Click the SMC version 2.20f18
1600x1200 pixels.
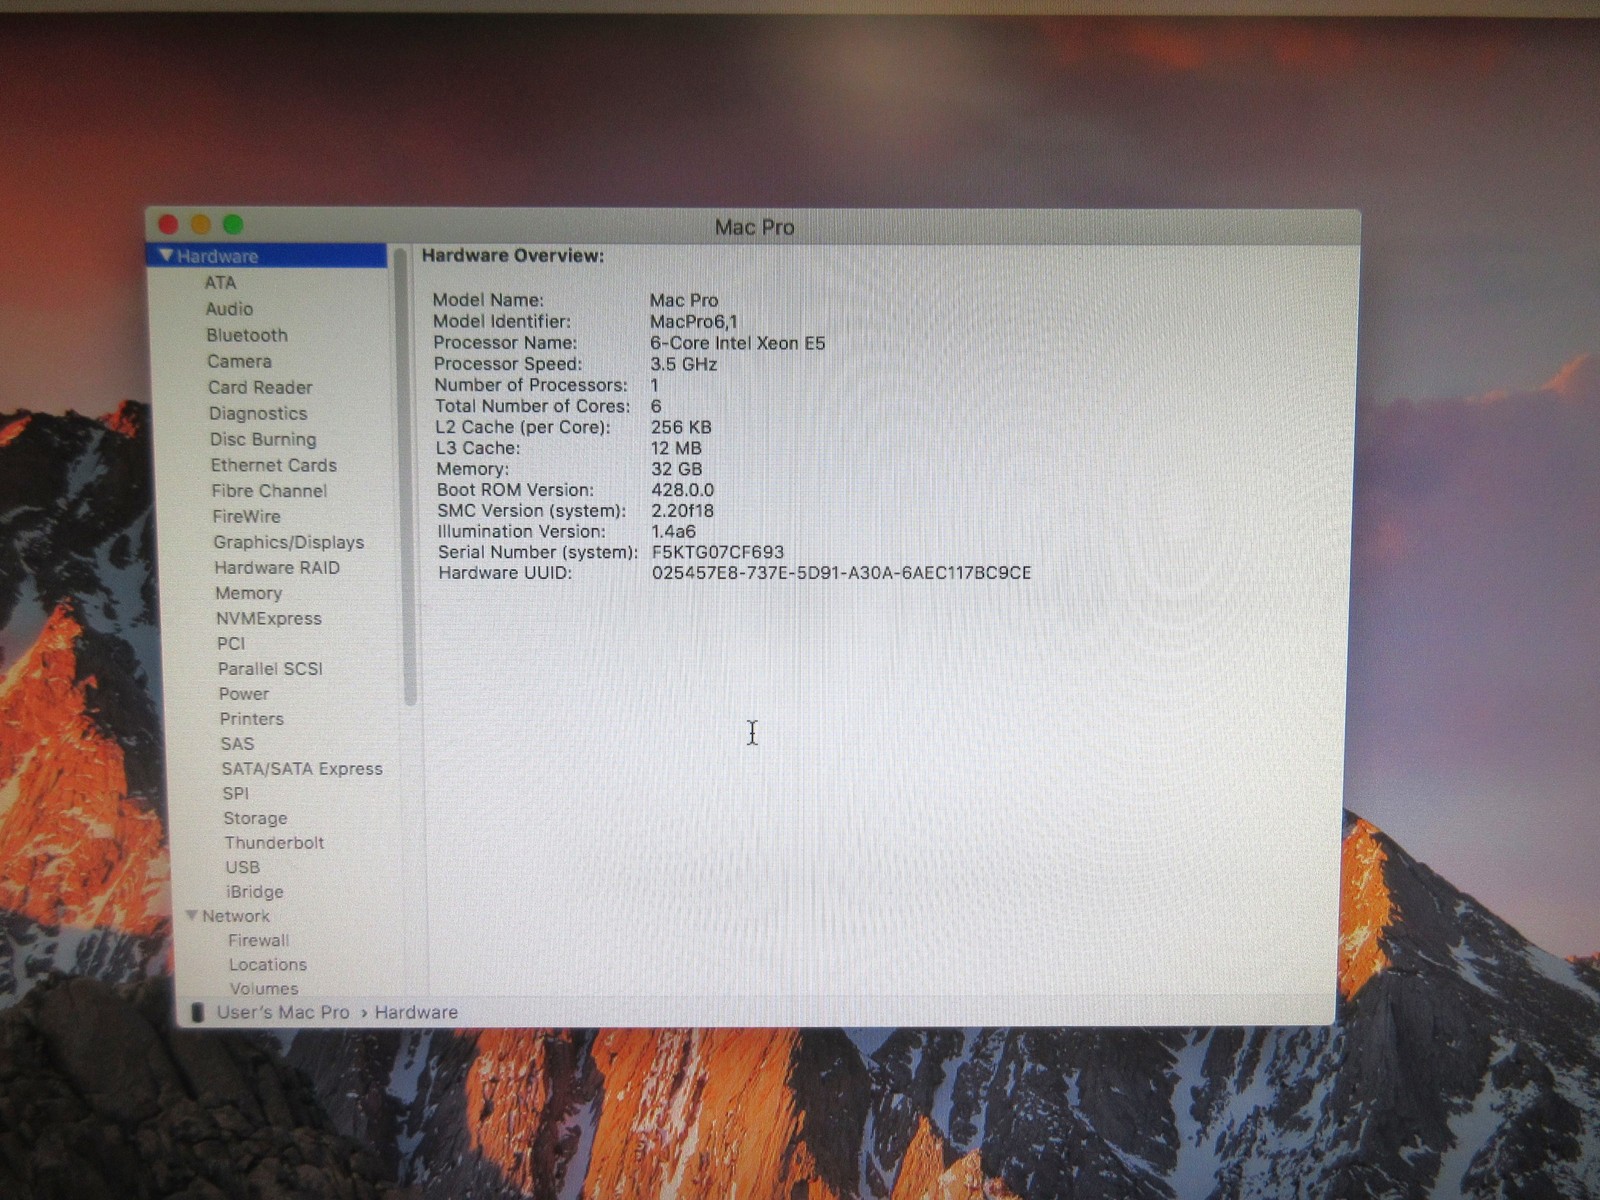point(683,511)
